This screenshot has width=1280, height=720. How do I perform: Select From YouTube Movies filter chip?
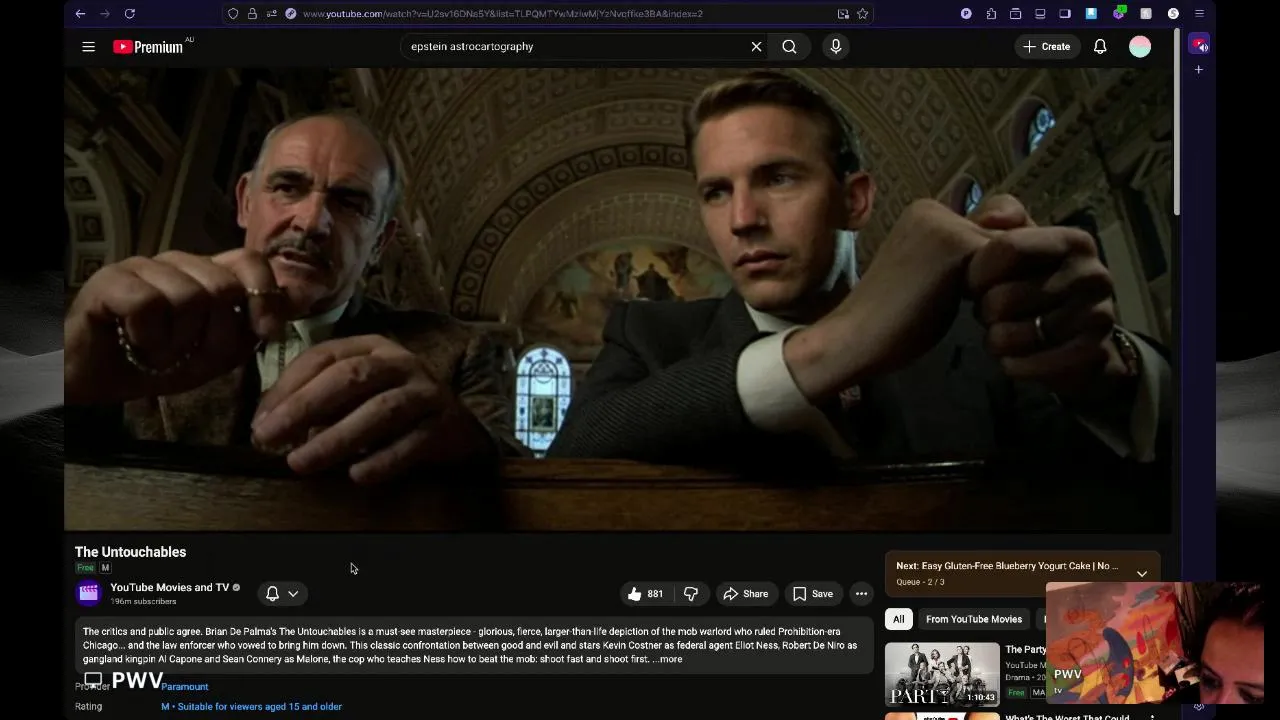[x=974, y=619]
